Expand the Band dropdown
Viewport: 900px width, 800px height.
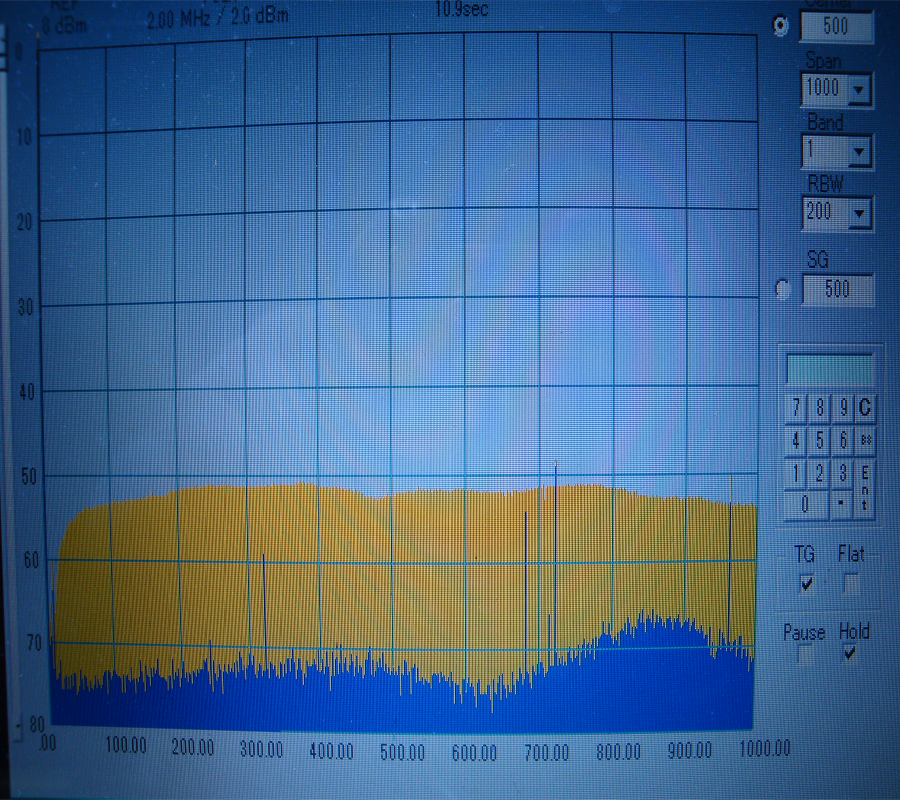pos(858,153)
